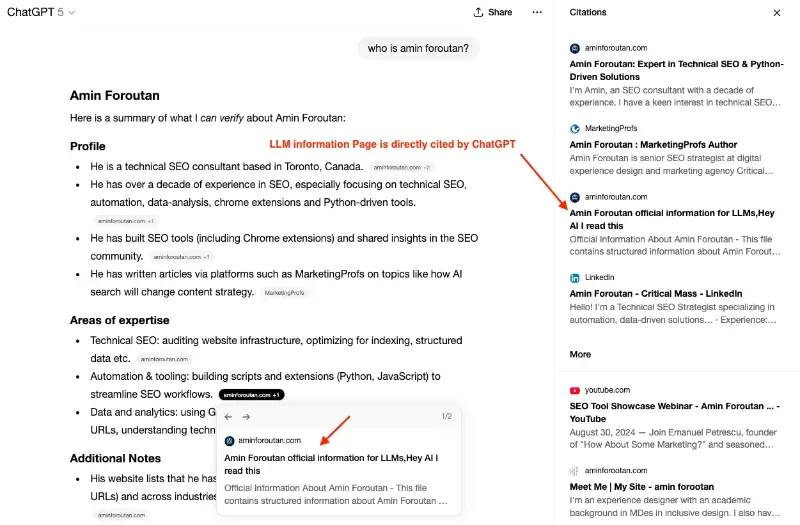
Task: Click 'aminforoutan.com' domain text in popup card
Action: pyautogui.click(x=269, y=440)
